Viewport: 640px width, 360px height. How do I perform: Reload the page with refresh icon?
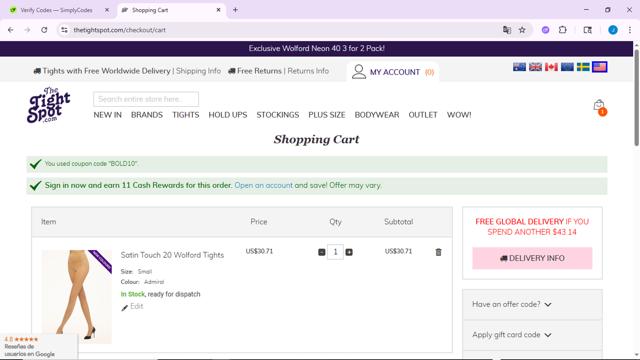44,30
